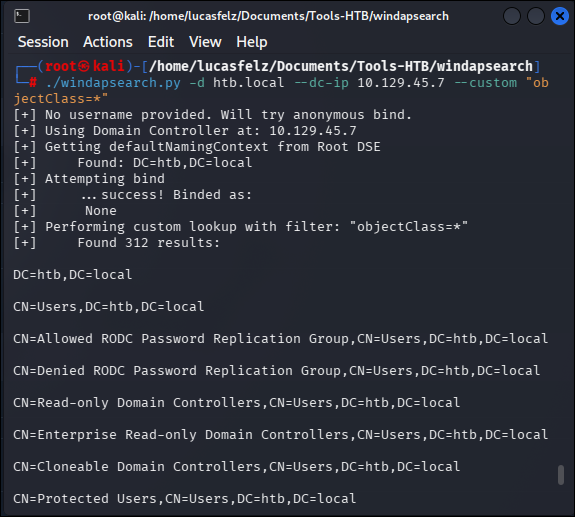The image size is (575, 517).
Task: Click the 'CN=Enterprise Read-only Domain Controllers' line
Action: click(x=281, y=435)
